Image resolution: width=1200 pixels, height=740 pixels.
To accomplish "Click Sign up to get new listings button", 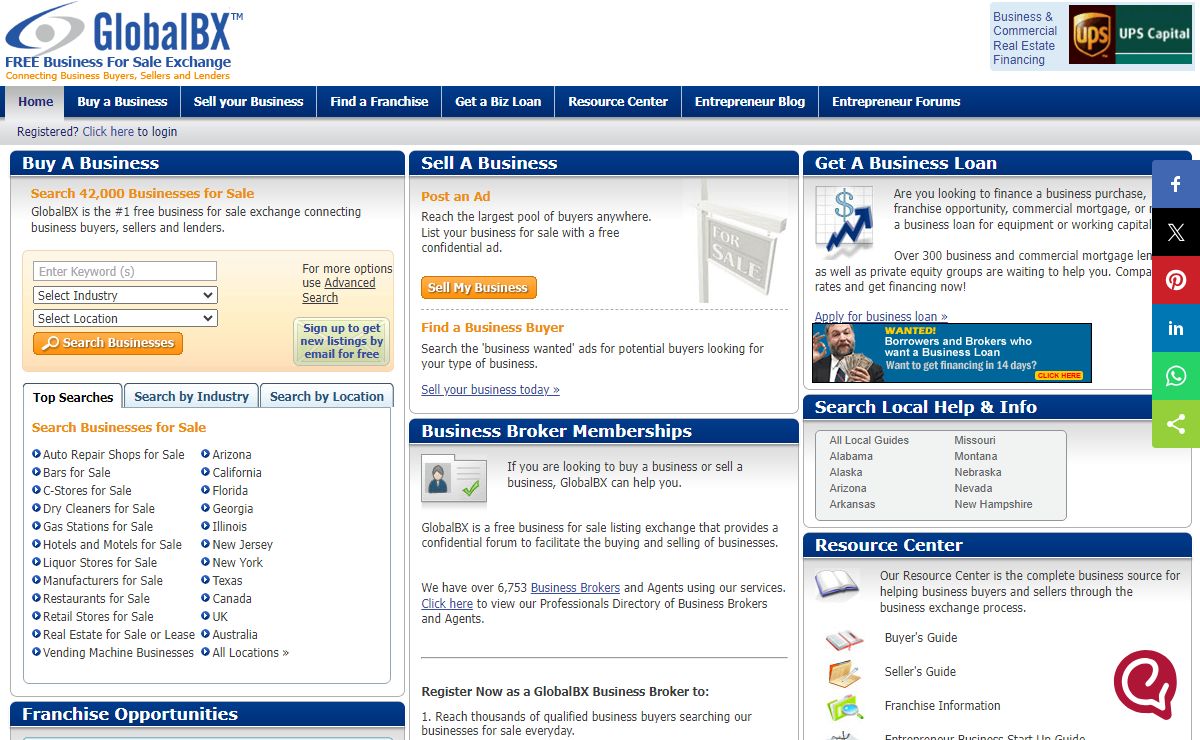I will [342, 341].
